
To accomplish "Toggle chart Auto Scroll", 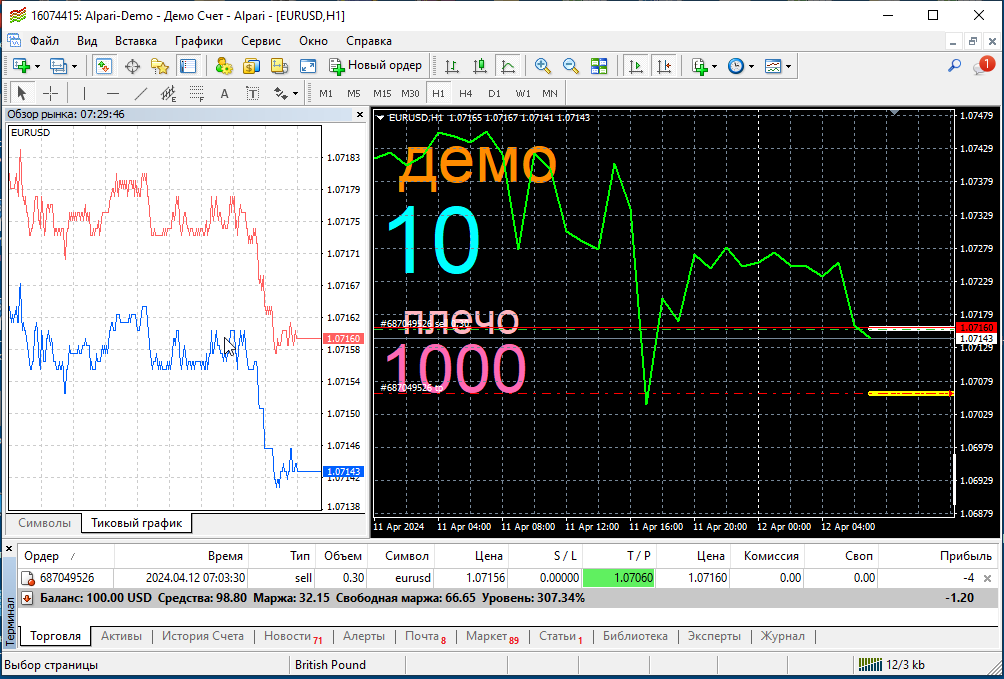I will (x=636, y=66).
